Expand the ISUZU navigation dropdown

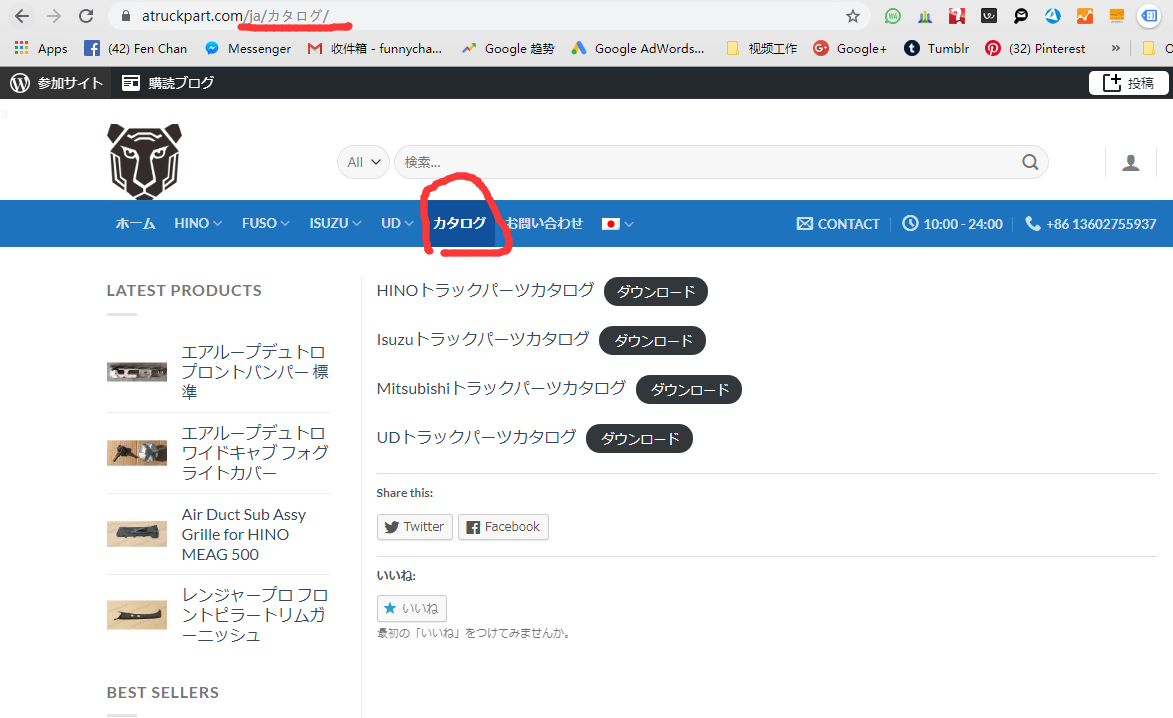[335, 224]
